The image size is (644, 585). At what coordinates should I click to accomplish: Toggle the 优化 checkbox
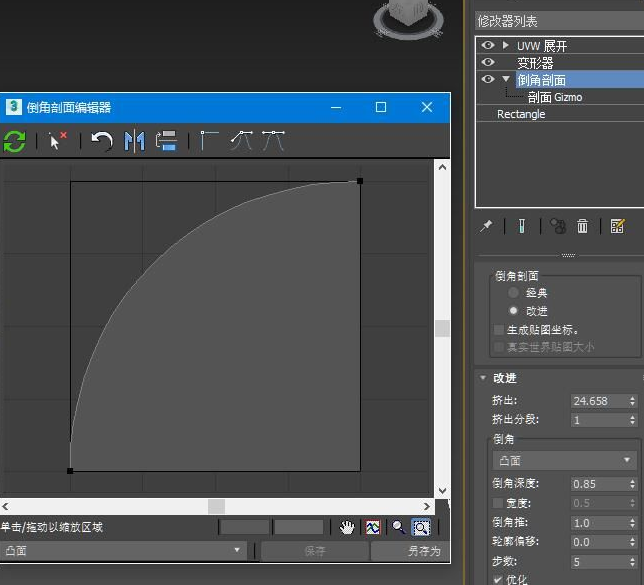click(x=498, y=580)
